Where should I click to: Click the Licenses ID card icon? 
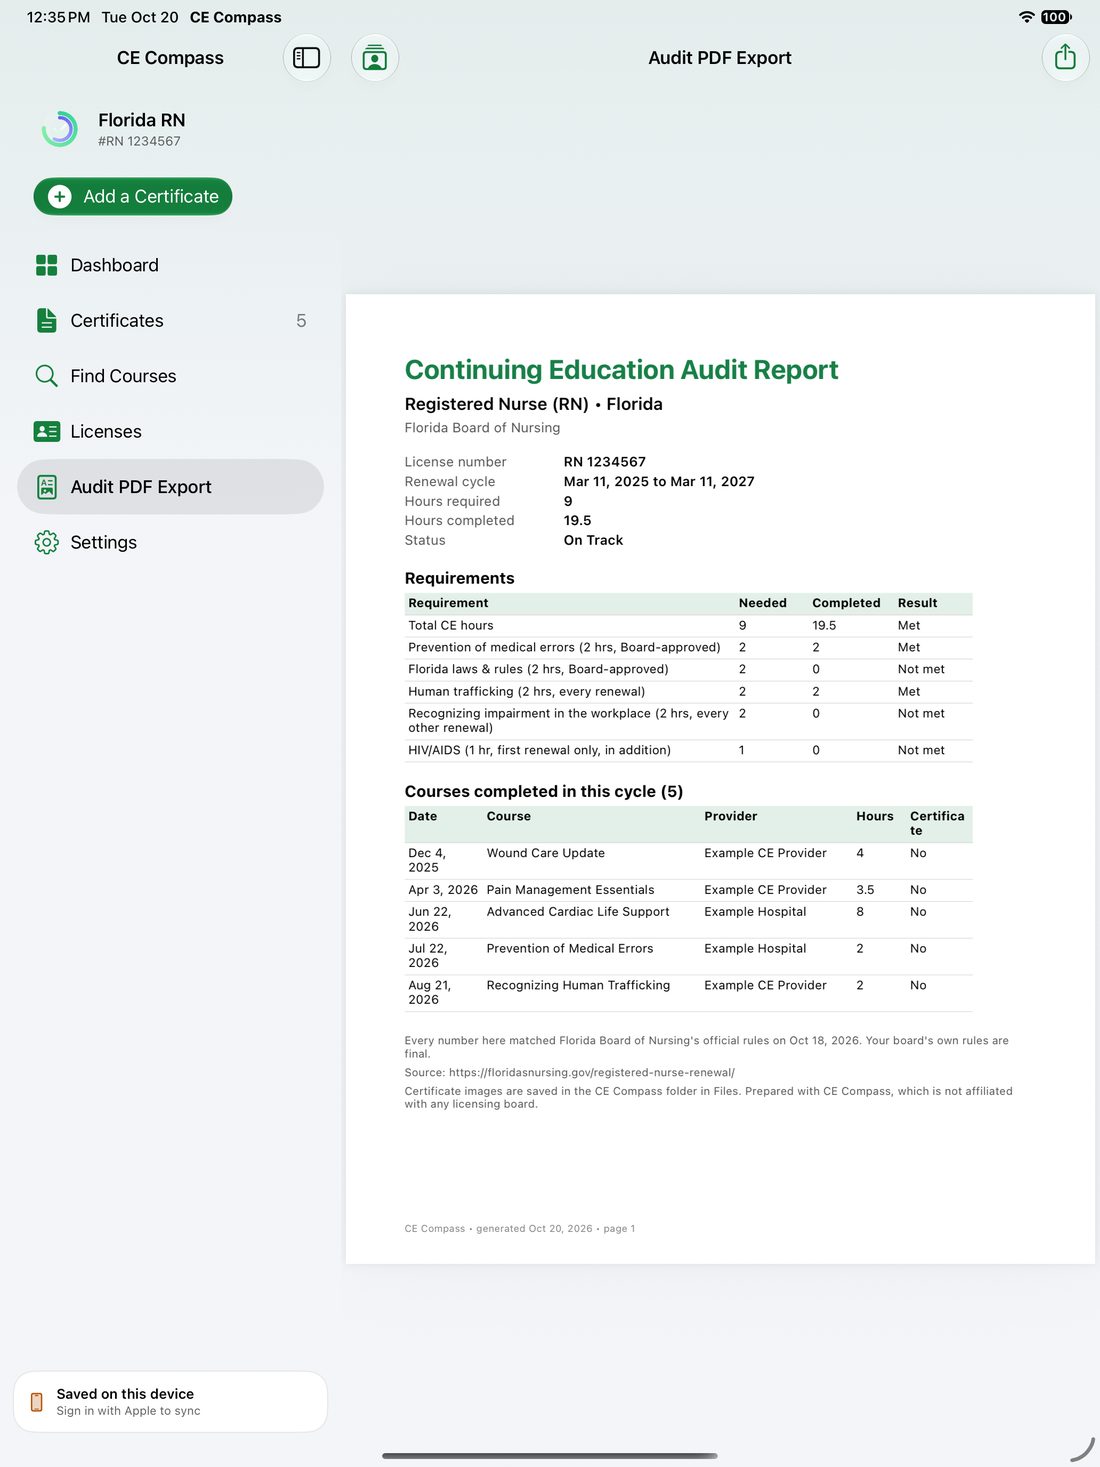pyautogui.click(x=46, y=432)
